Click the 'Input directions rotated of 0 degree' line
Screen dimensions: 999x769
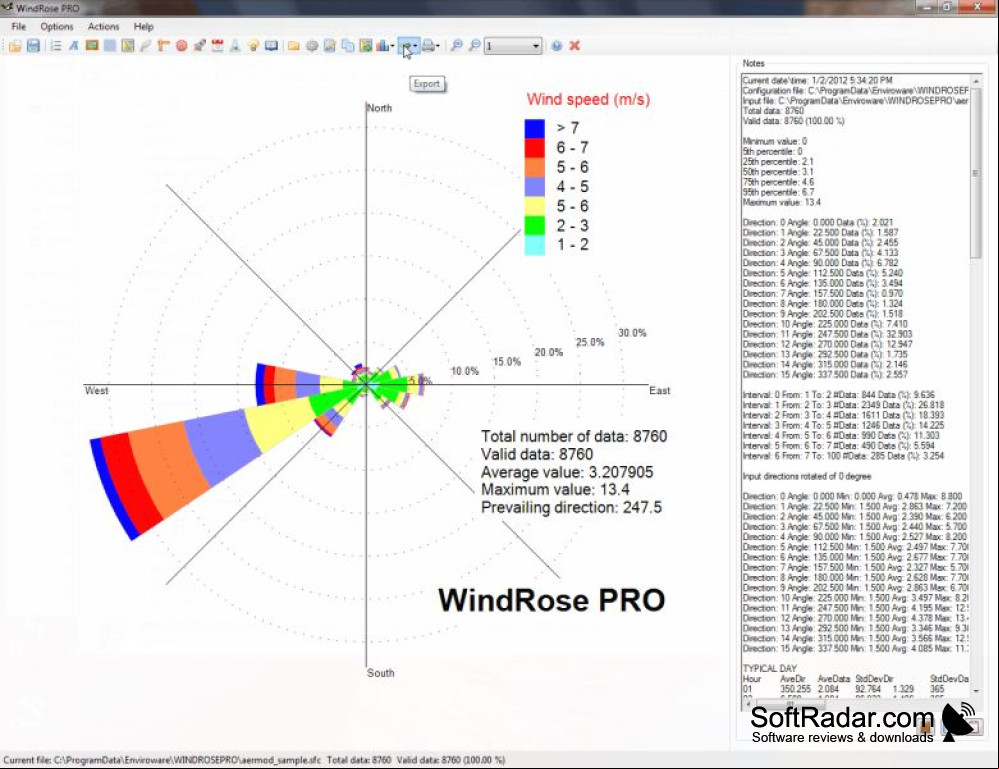click(807, 476)
